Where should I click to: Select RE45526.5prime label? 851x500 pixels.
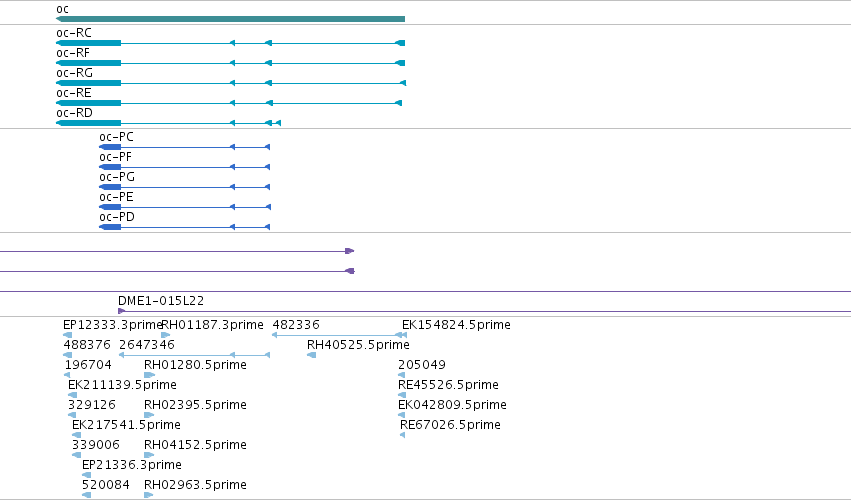pos(448,385)
